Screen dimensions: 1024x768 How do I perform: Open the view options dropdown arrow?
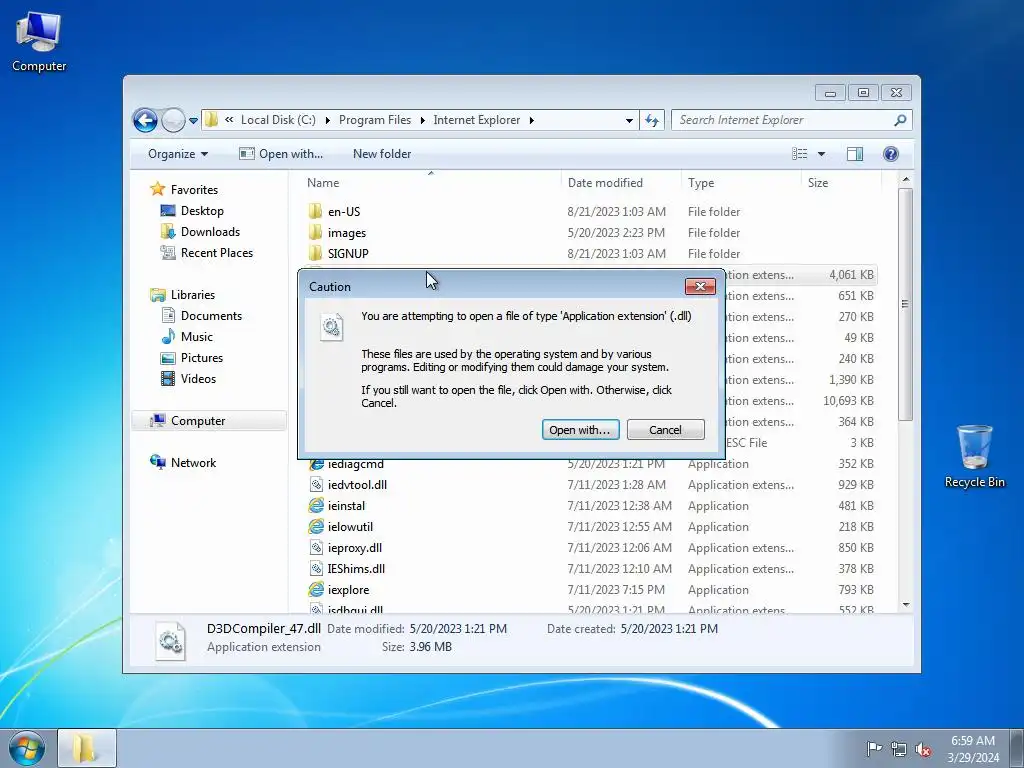pos(822,154)
